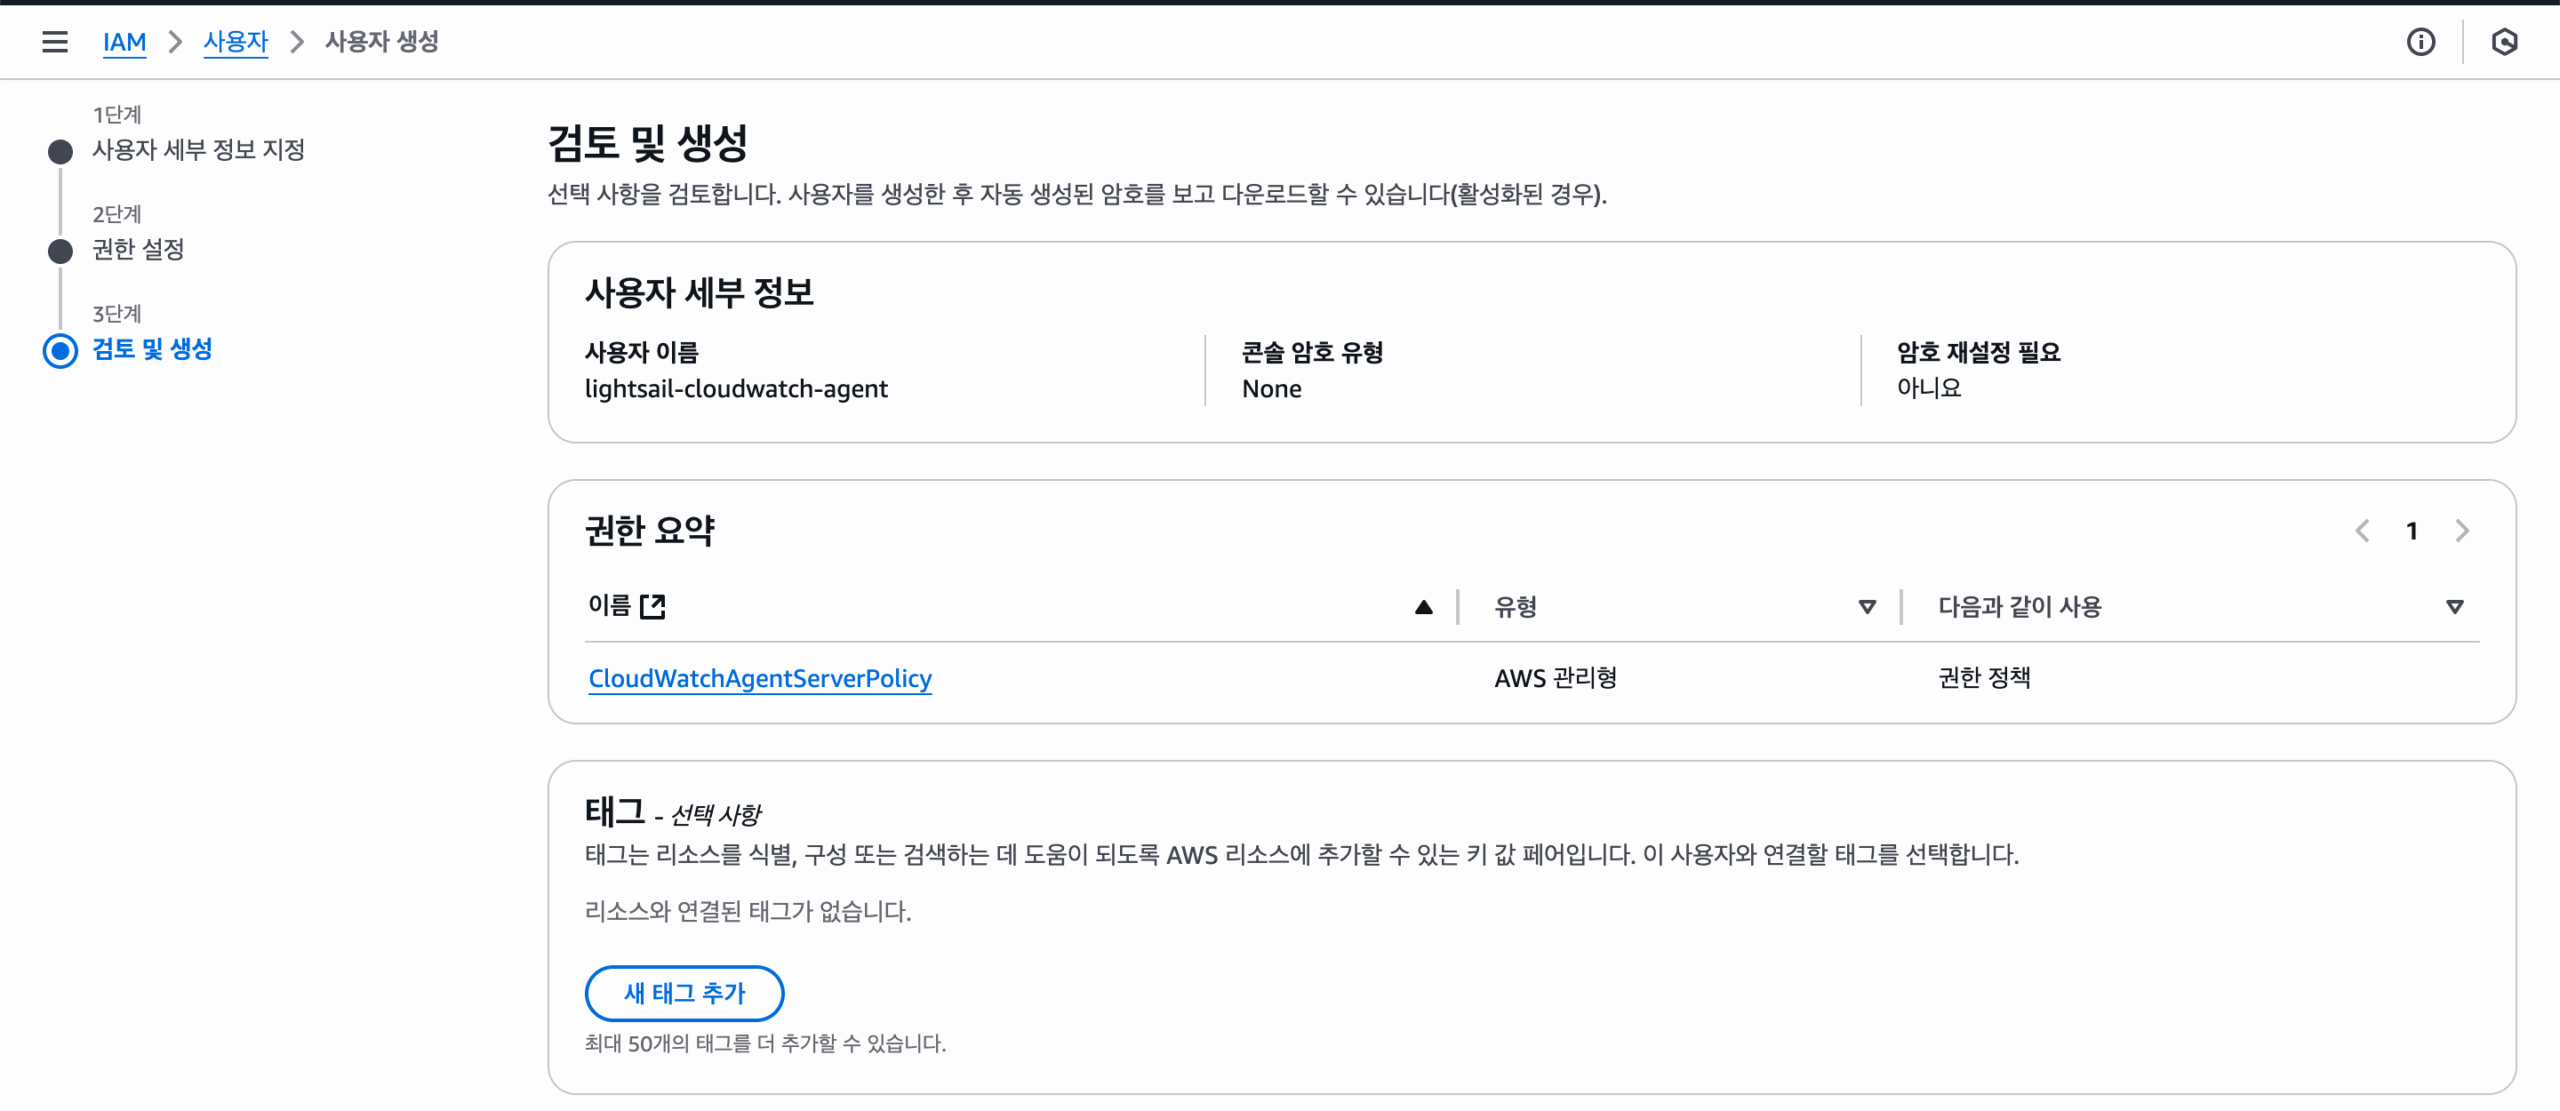Click the 검토 및 생성 step label

click(152, 349)
